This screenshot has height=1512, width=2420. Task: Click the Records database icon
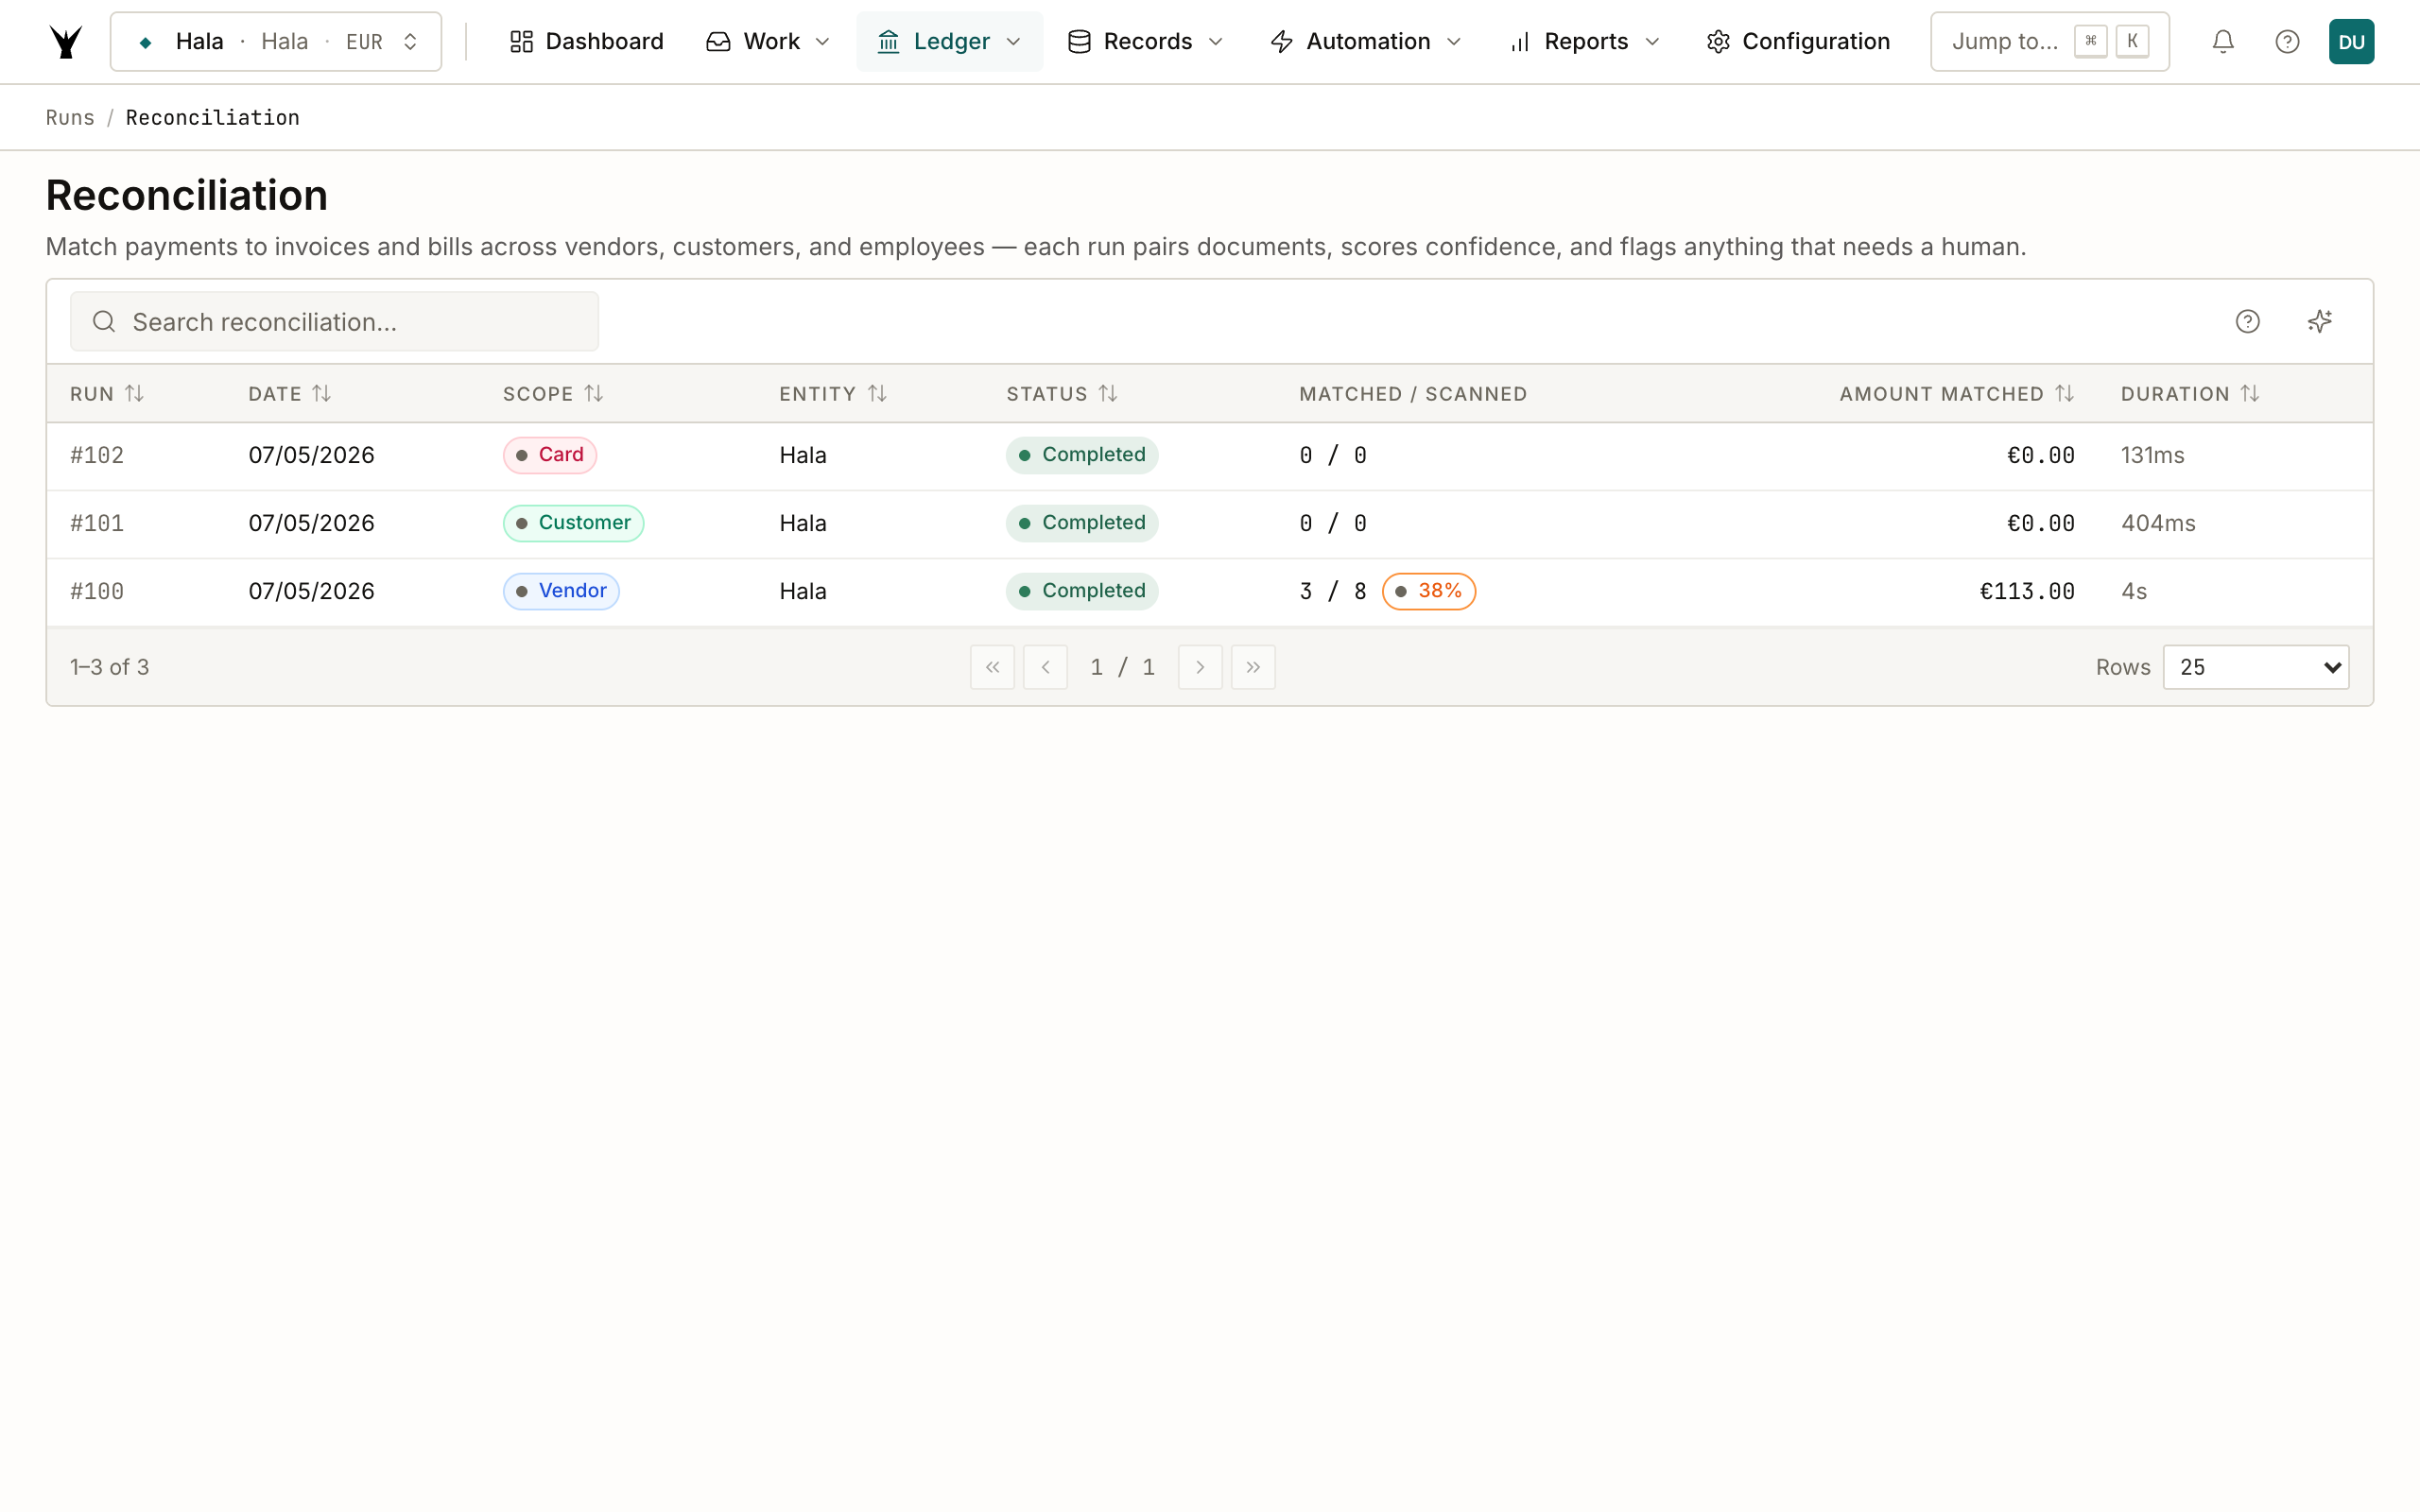(x=1079, y=41)
